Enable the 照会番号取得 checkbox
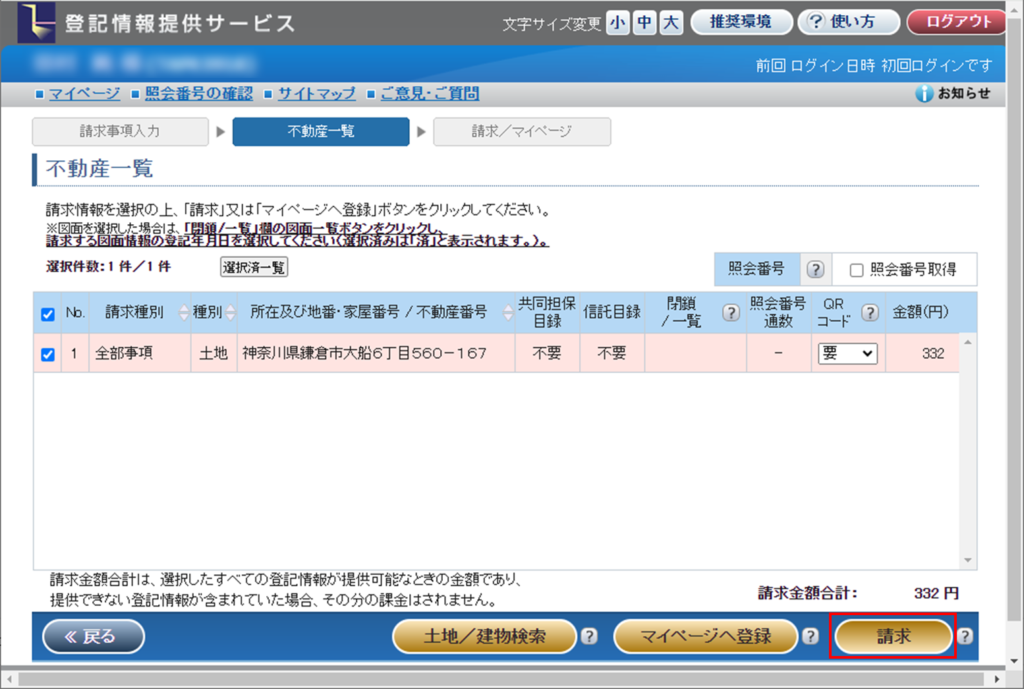Image resolution: width=1024 pixels, height=689 pixels. [856, 270]
